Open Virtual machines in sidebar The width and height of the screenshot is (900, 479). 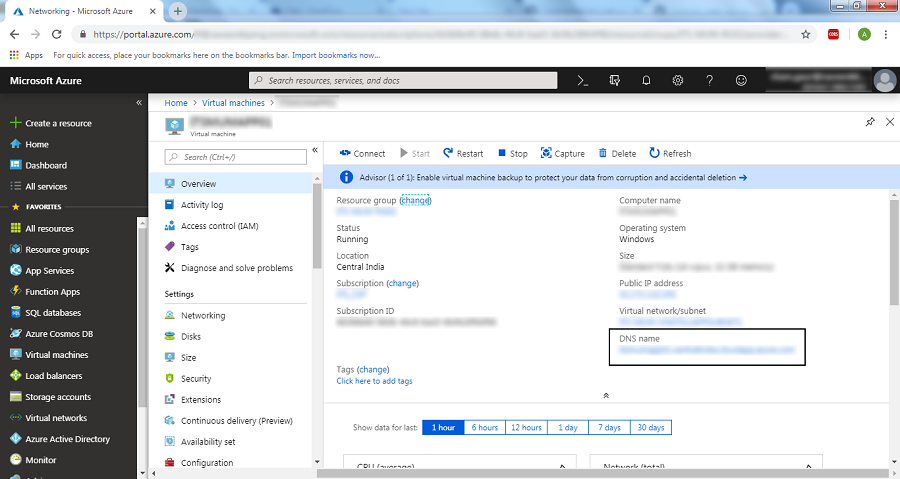(49, 355)
